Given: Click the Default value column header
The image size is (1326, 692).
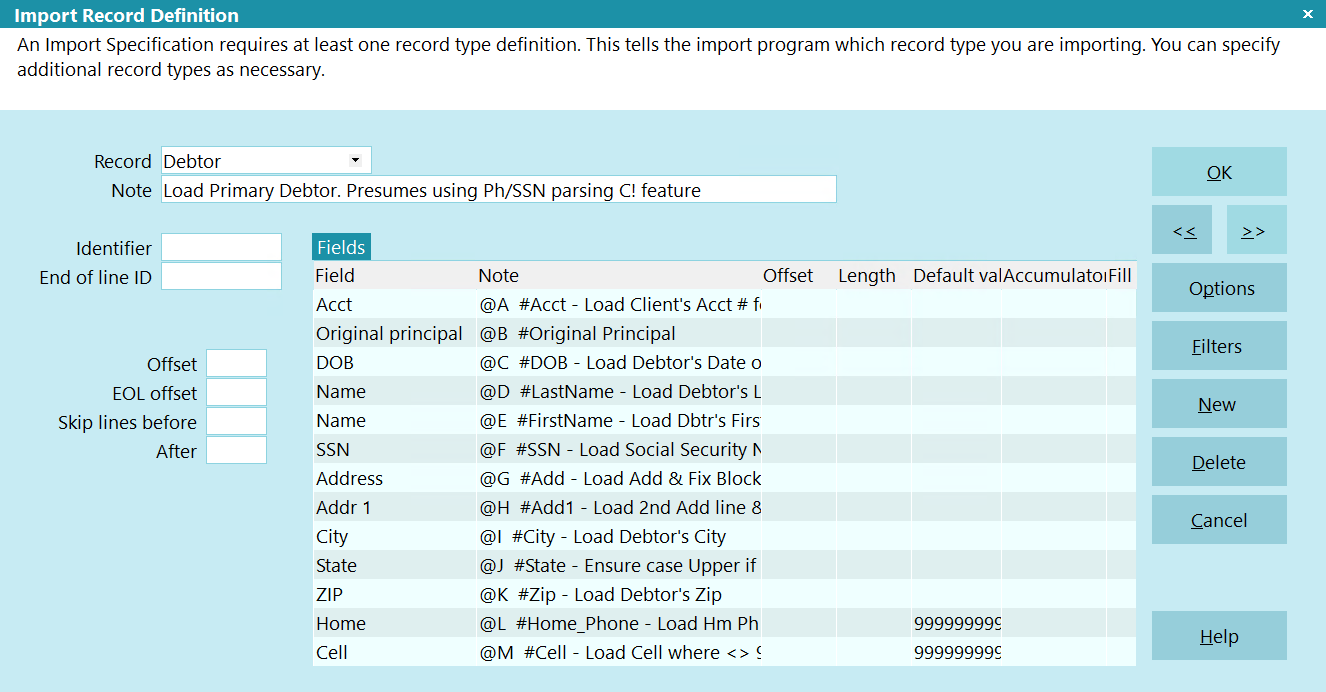Looking at the screenshot, I should (956, 275).
